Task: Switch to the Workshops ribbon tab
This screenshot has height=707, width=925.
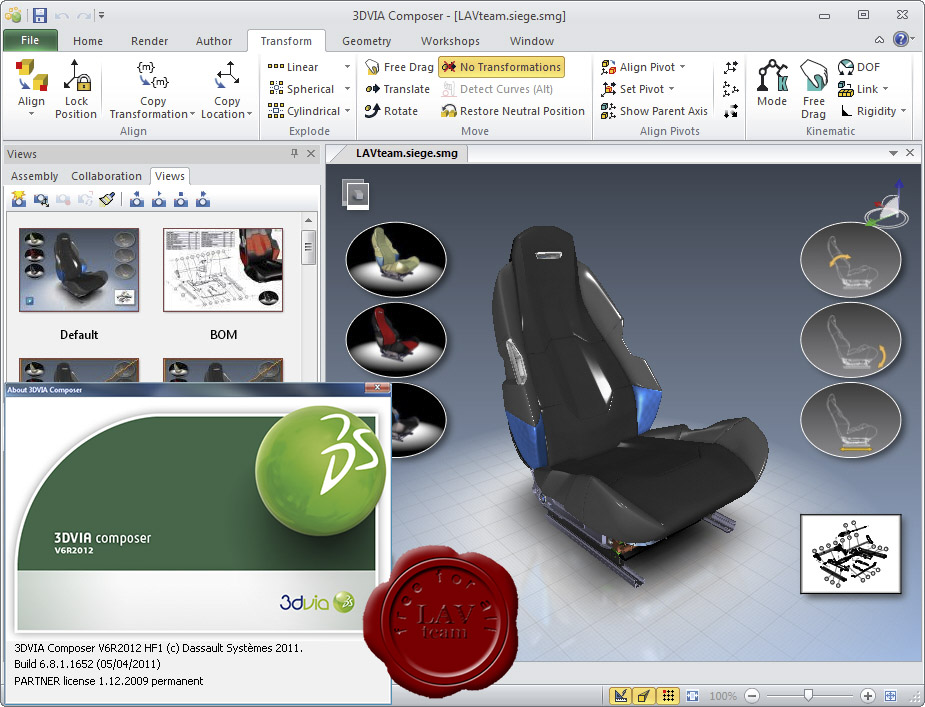Action: pos(450,41)
